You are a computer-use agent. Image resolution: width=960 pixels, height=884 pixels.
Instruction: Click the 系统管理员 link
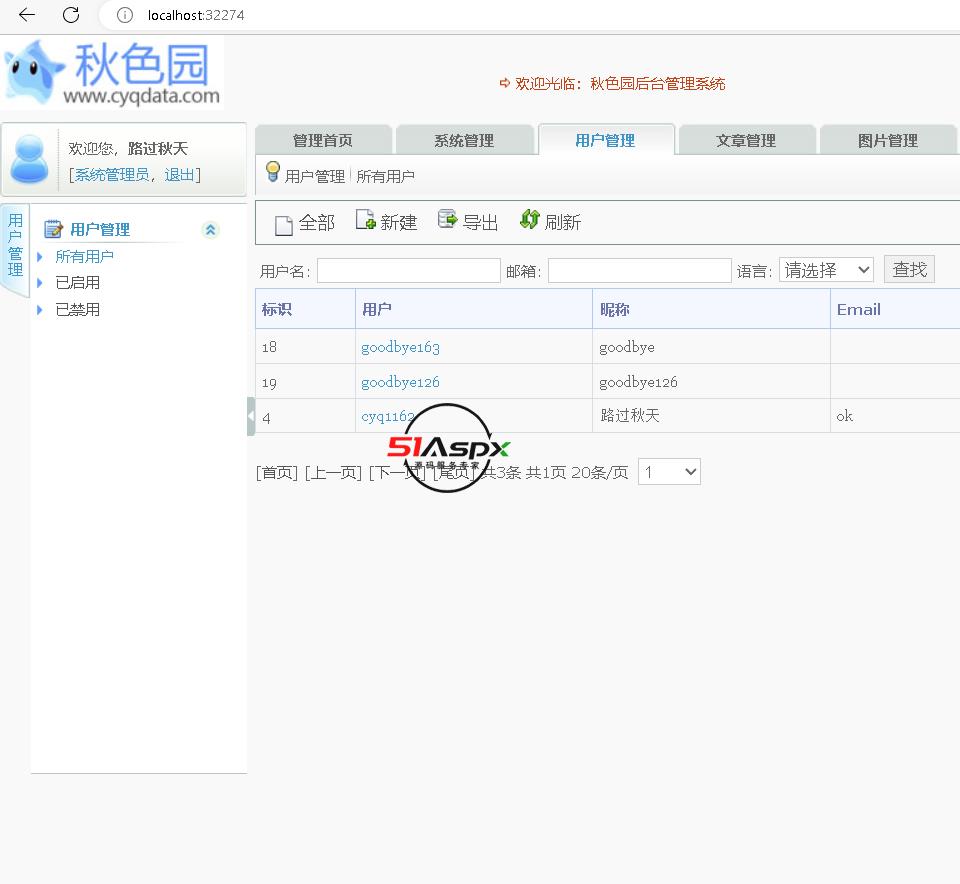coord(112,175)
